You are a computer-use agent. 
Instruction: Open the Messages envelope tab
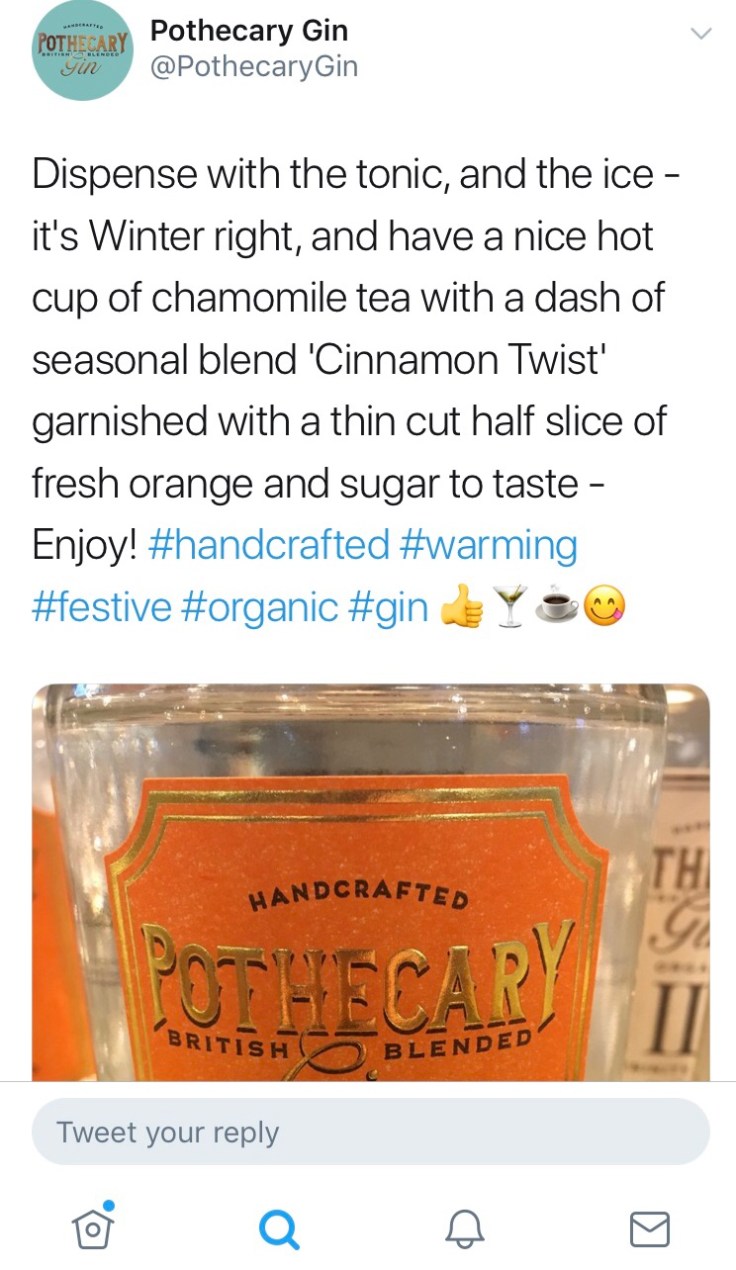tap(649, 1229)
